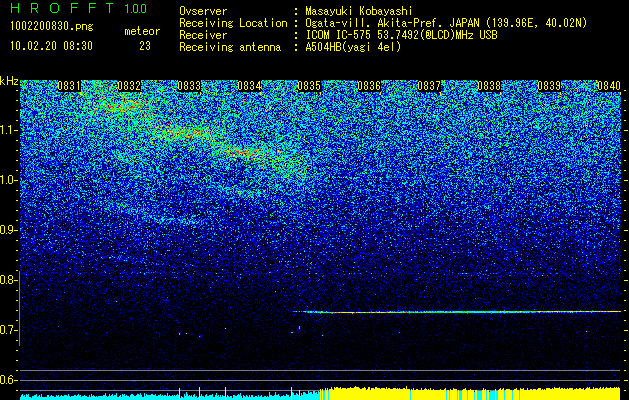Click the 0838 time marker
The width and height of the screenshot is (629, 400).
pyautogui.click(x=489, y=86)
